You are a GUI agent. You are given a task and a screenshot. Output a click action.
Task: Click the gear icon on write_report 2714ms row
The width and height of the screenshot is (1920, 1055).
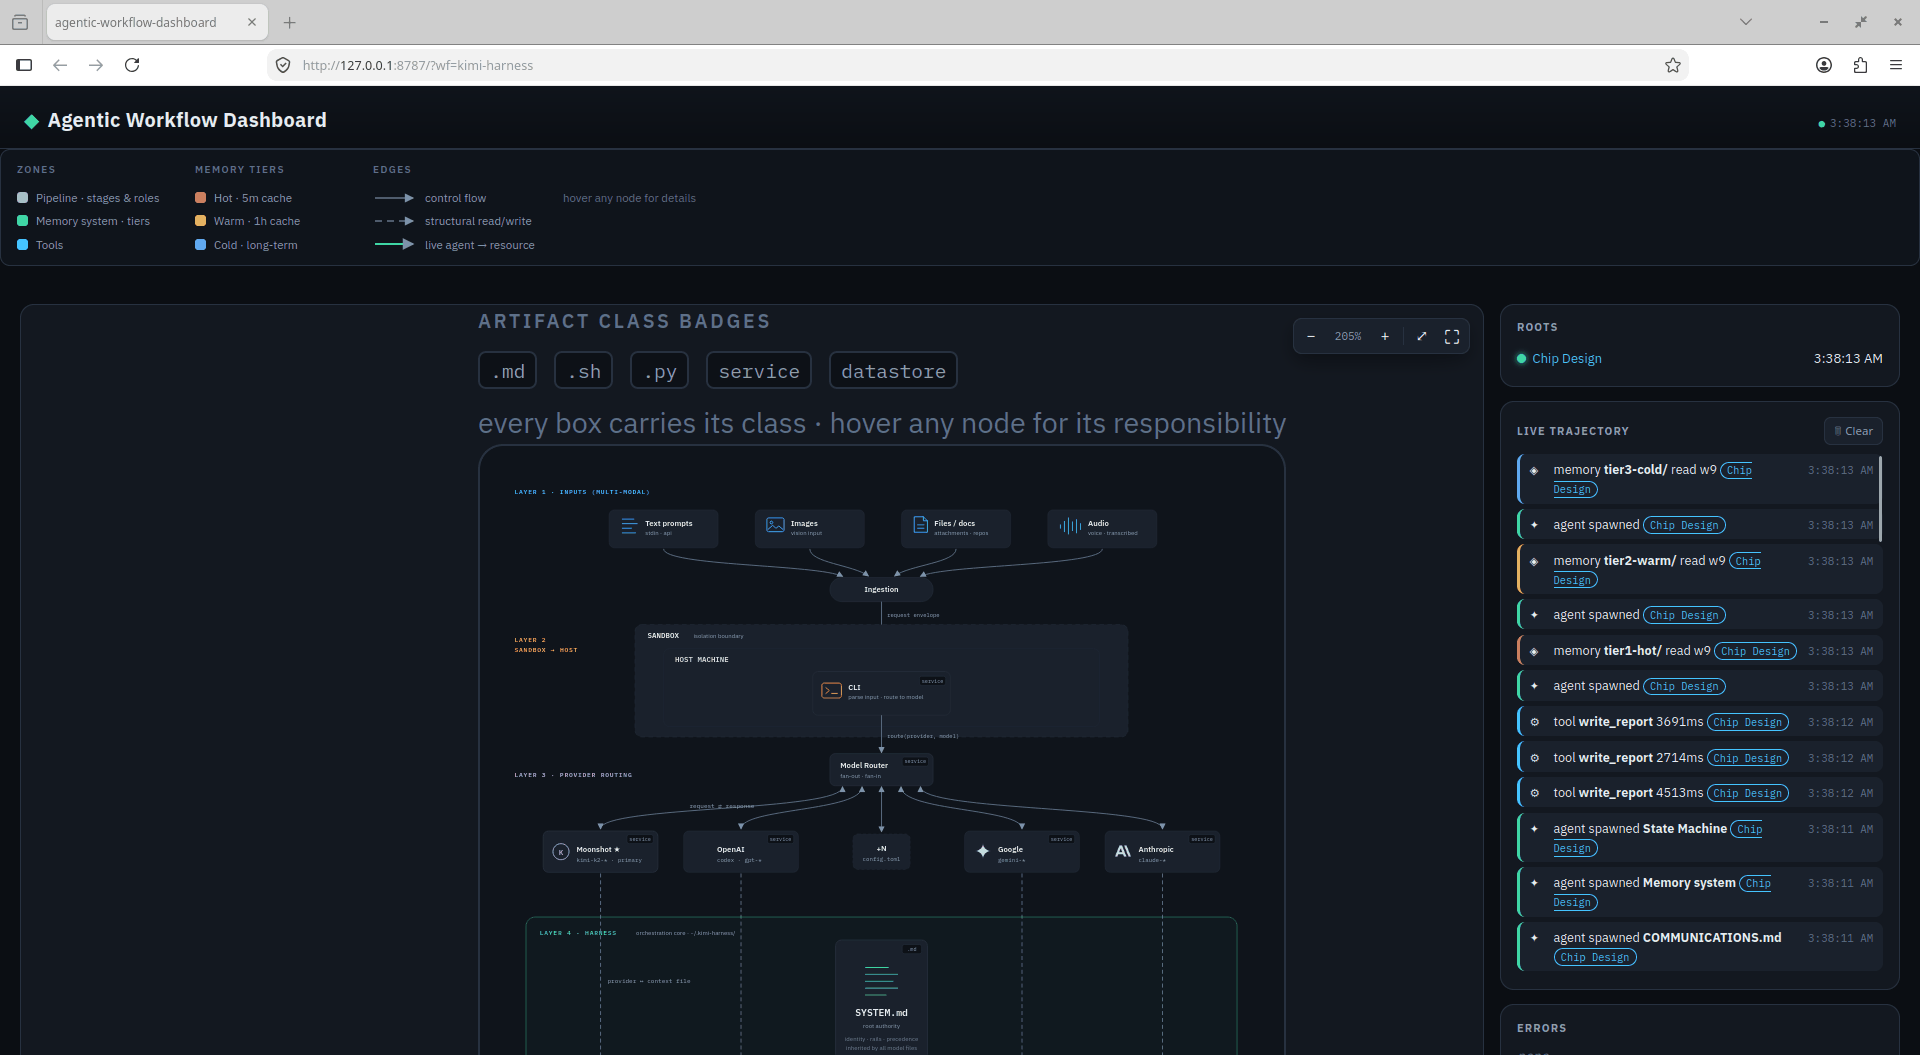pyautogui.click(x=1534, y=759)
